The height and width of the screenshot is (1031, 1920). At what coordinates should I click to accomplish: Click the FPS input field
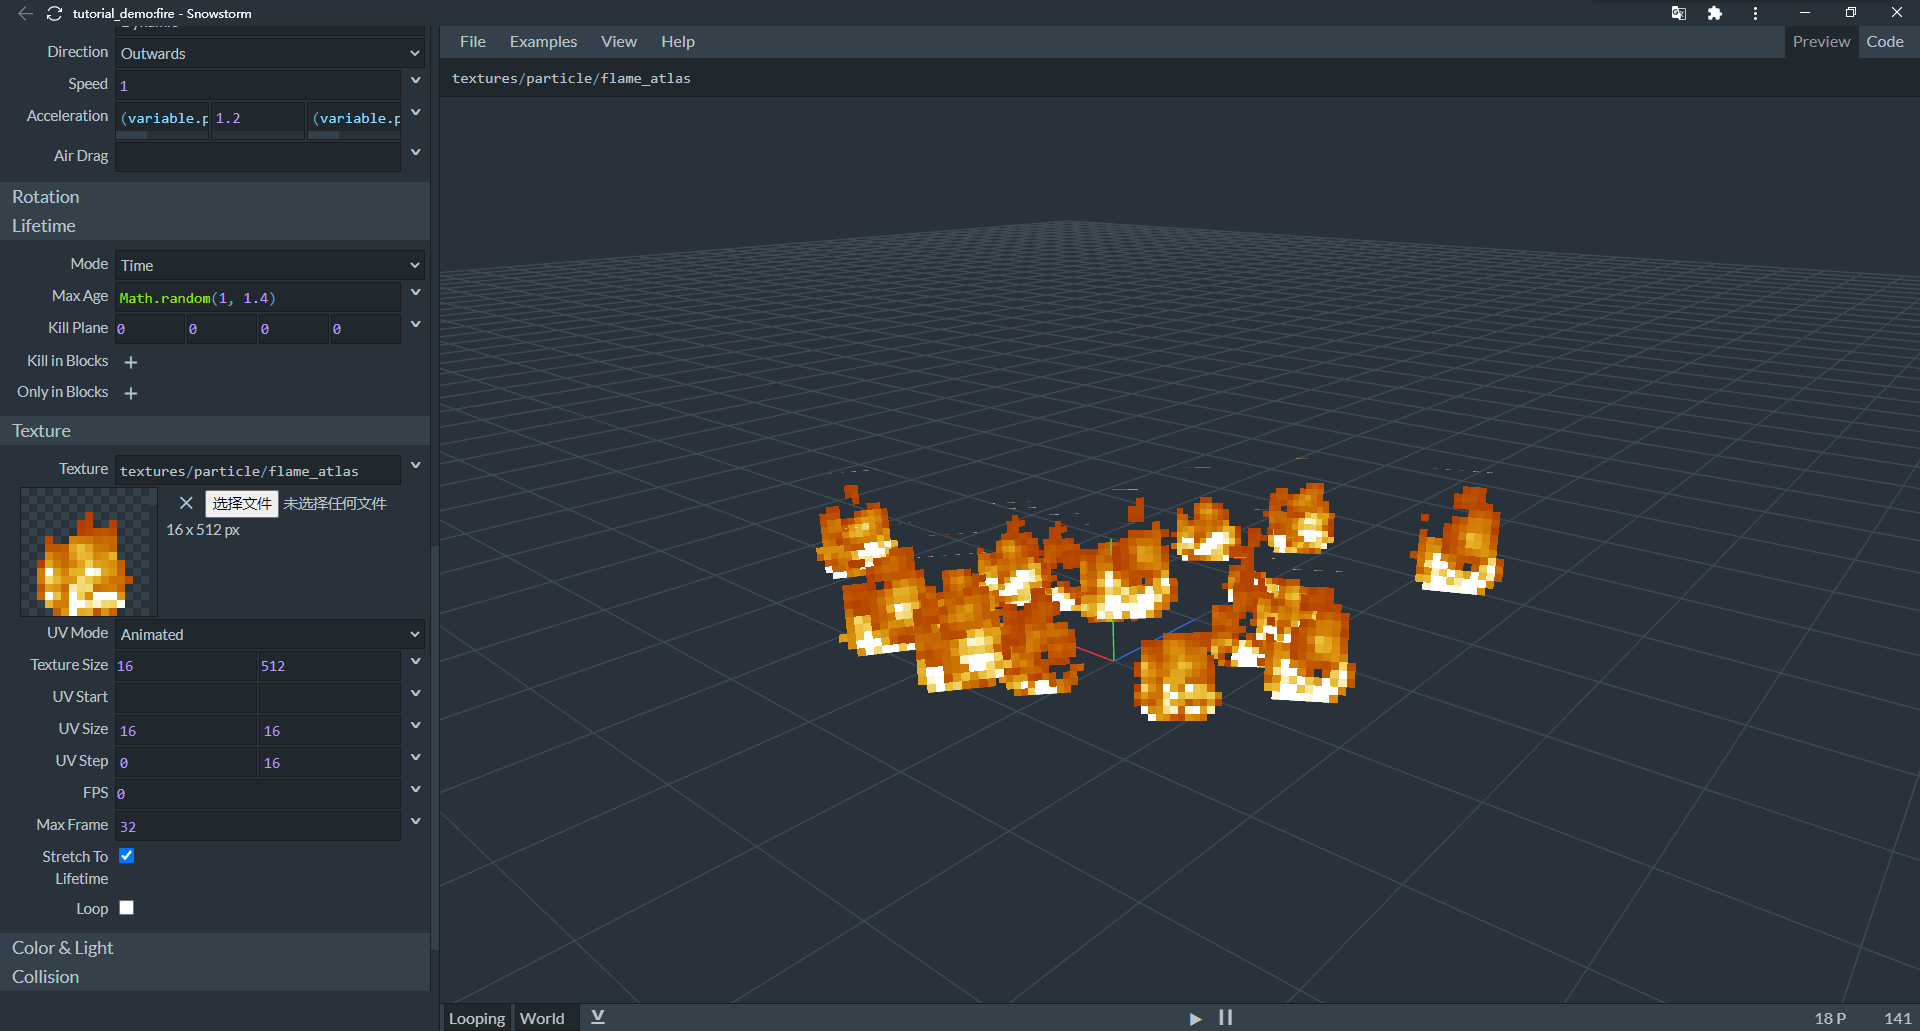pos(258,794)
